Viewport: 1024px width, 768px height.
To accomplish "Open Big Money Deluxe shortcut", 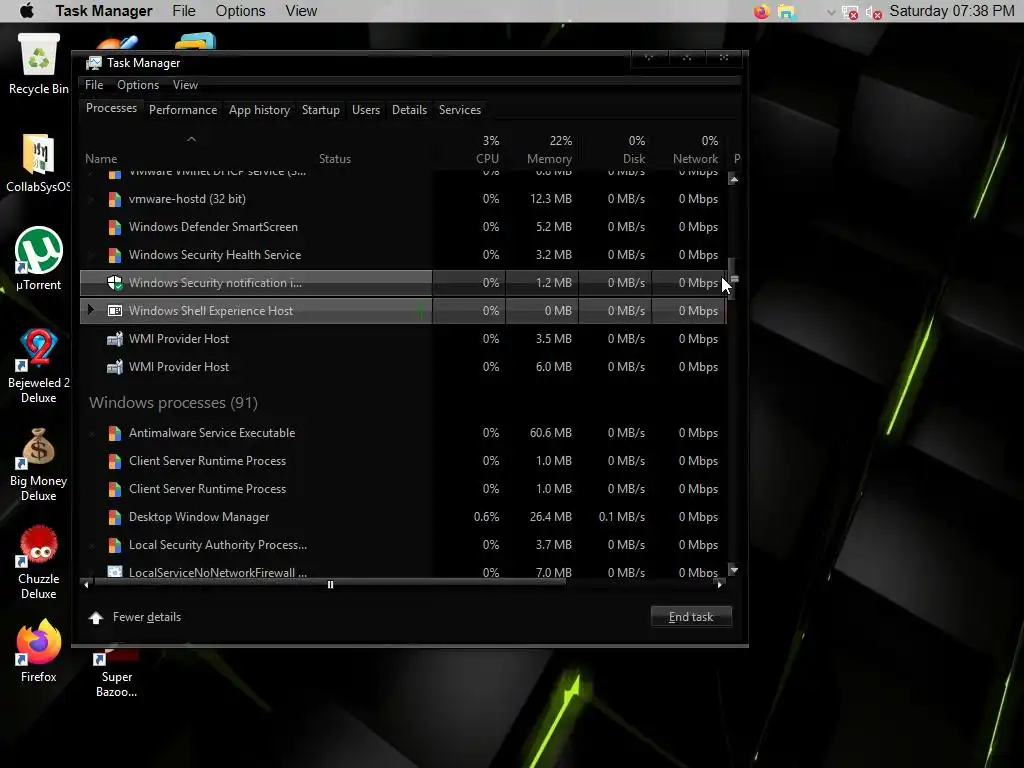I will click(x=39, y=465).
